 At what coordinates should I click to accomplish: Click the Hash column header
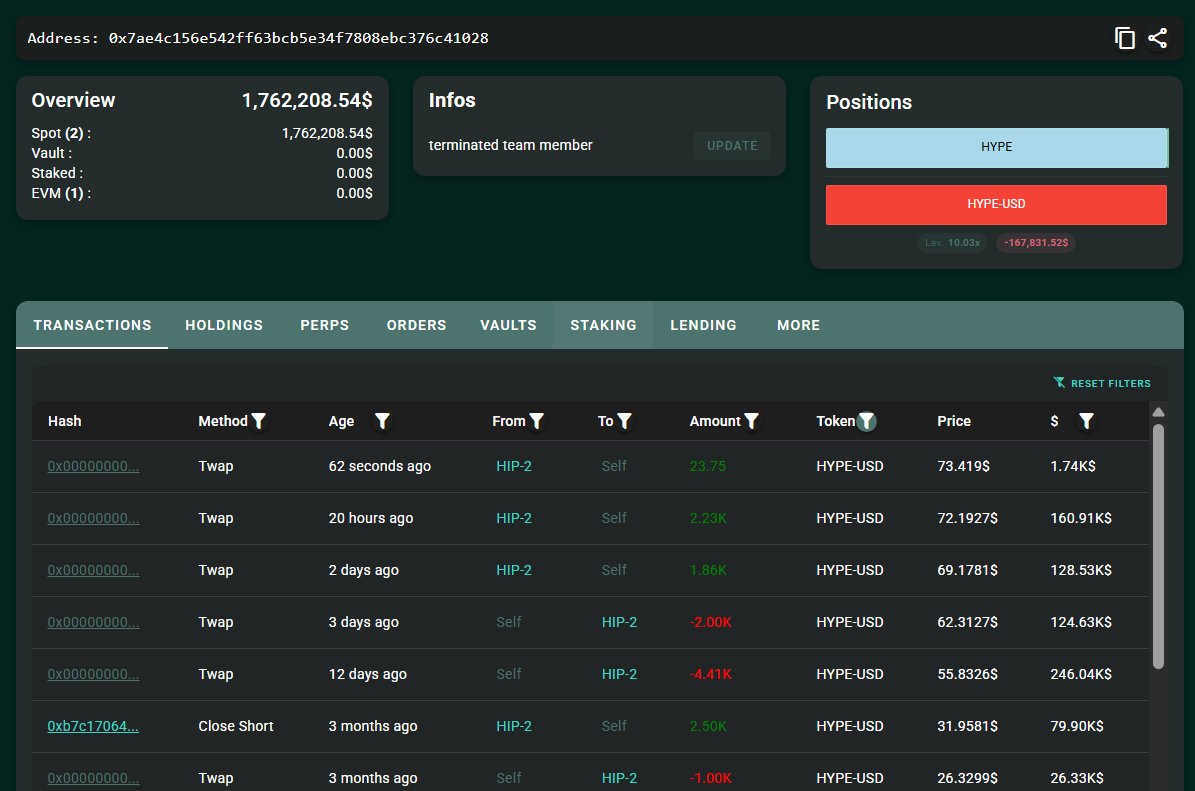(64, 421)
